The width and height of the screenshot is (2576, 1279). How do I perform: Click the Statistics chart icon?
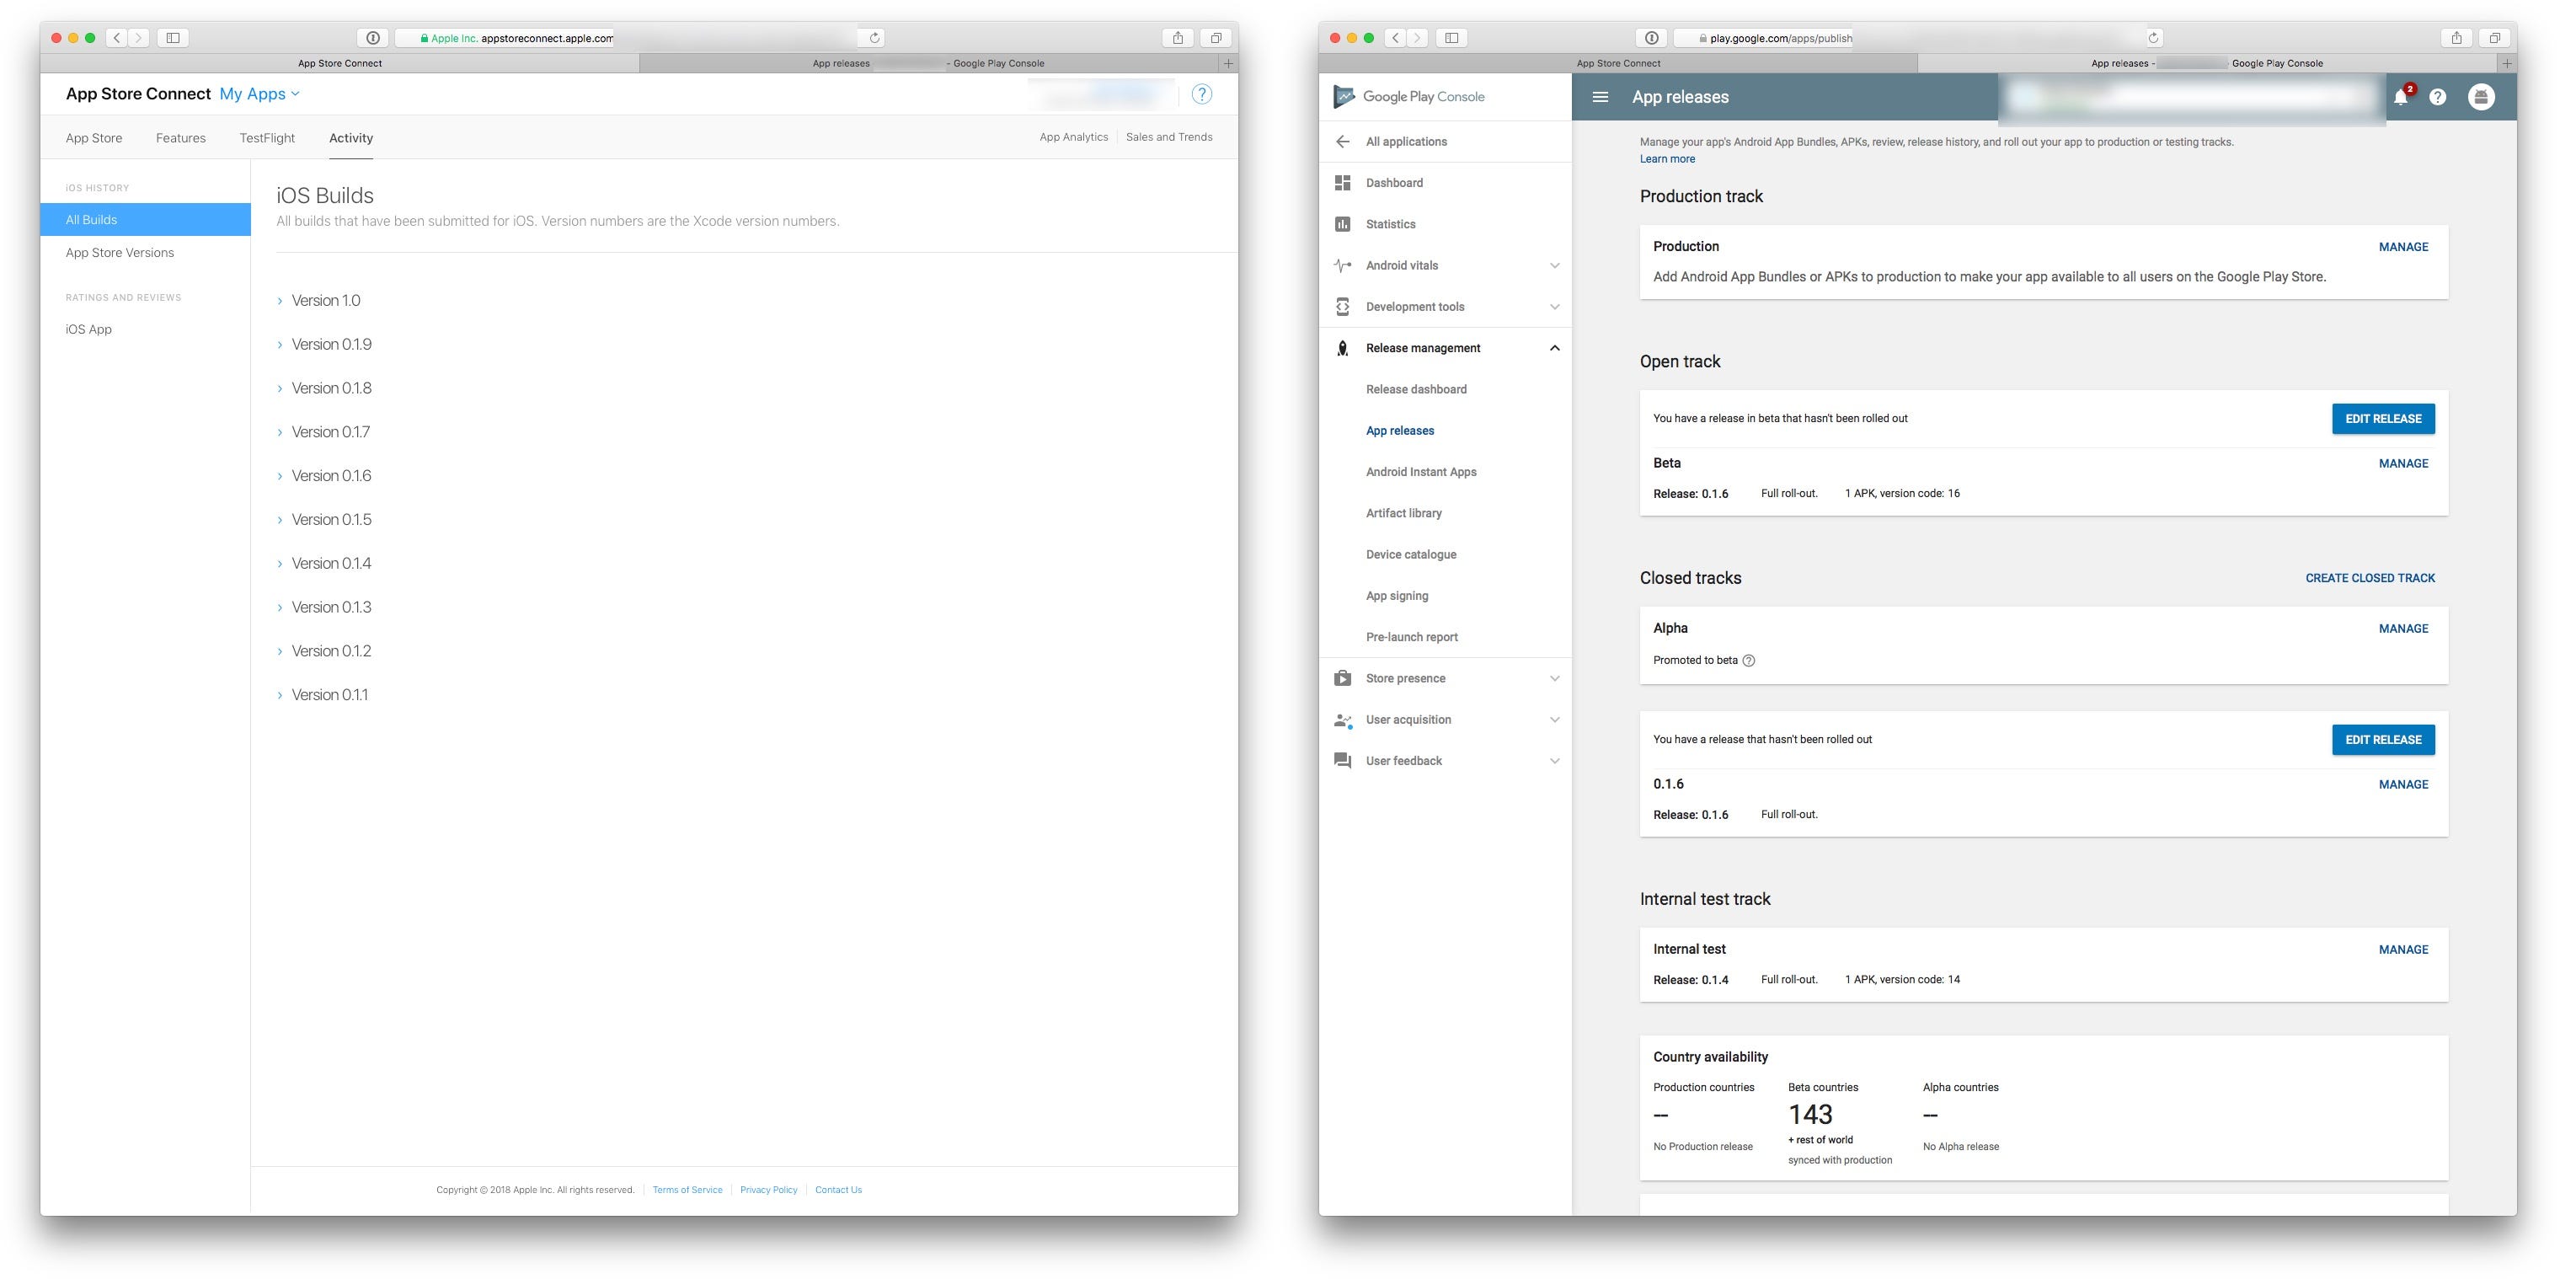pyautogui.click(x=1342, y=224)
